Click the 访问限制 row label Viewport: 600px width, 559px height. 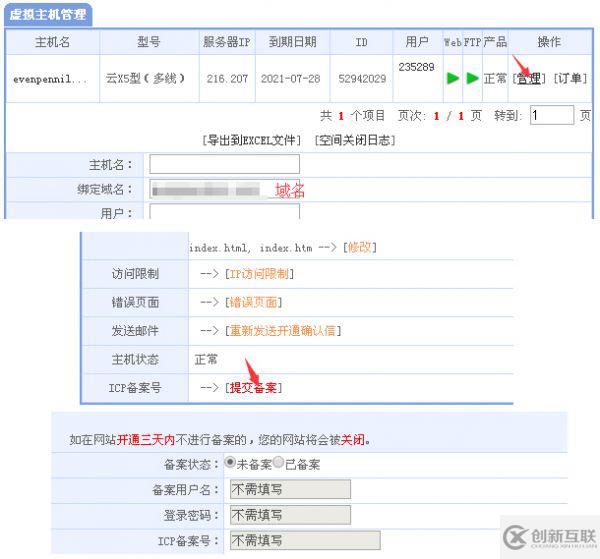[135, 274]
